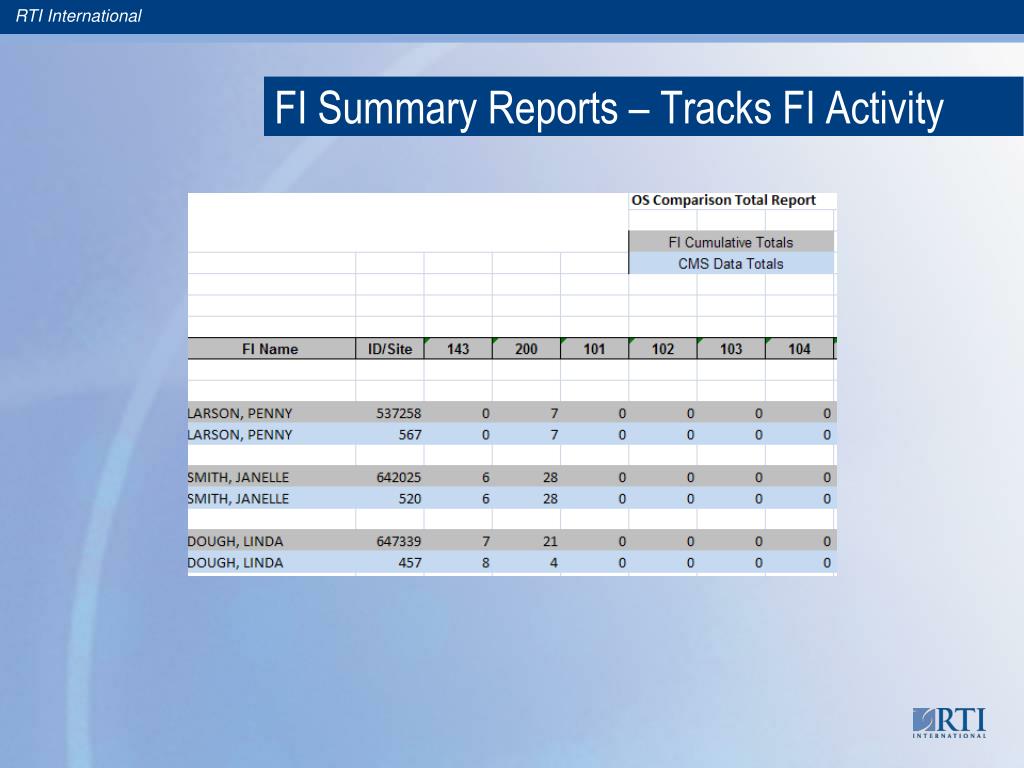Image resolution: width=1024 pixels, height=768 pixels.
Task: Click value 6 in SMITH 642025 row
Action: pyautogui.click(x=485, y=477)
